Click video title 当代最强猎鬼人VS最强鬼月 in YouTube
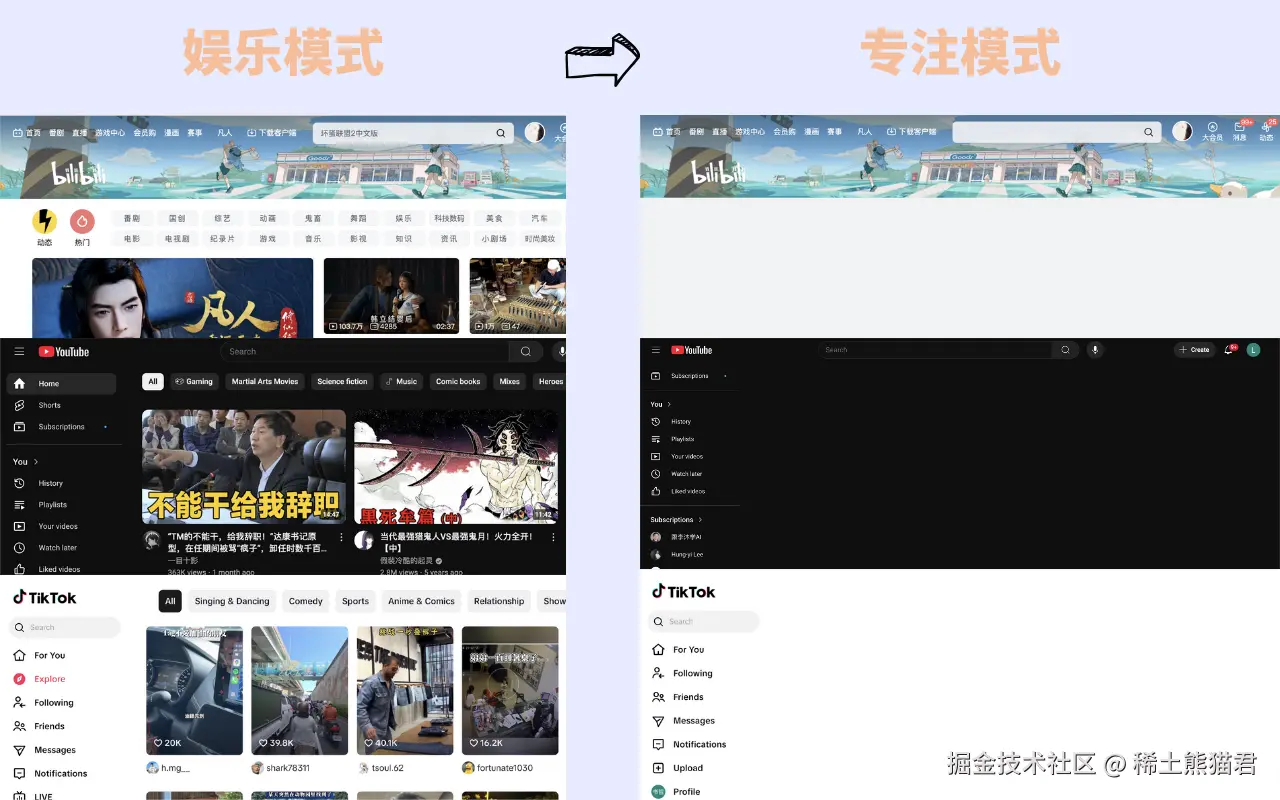This screenshot has width=1280, height=800. click(456, 542)
